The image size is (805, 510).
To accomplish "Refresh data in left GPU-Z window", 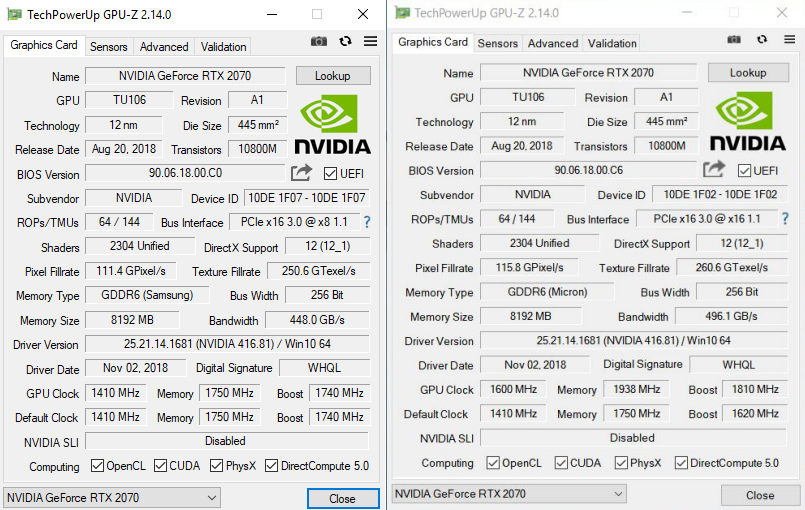I will click(x=346, y=41).
